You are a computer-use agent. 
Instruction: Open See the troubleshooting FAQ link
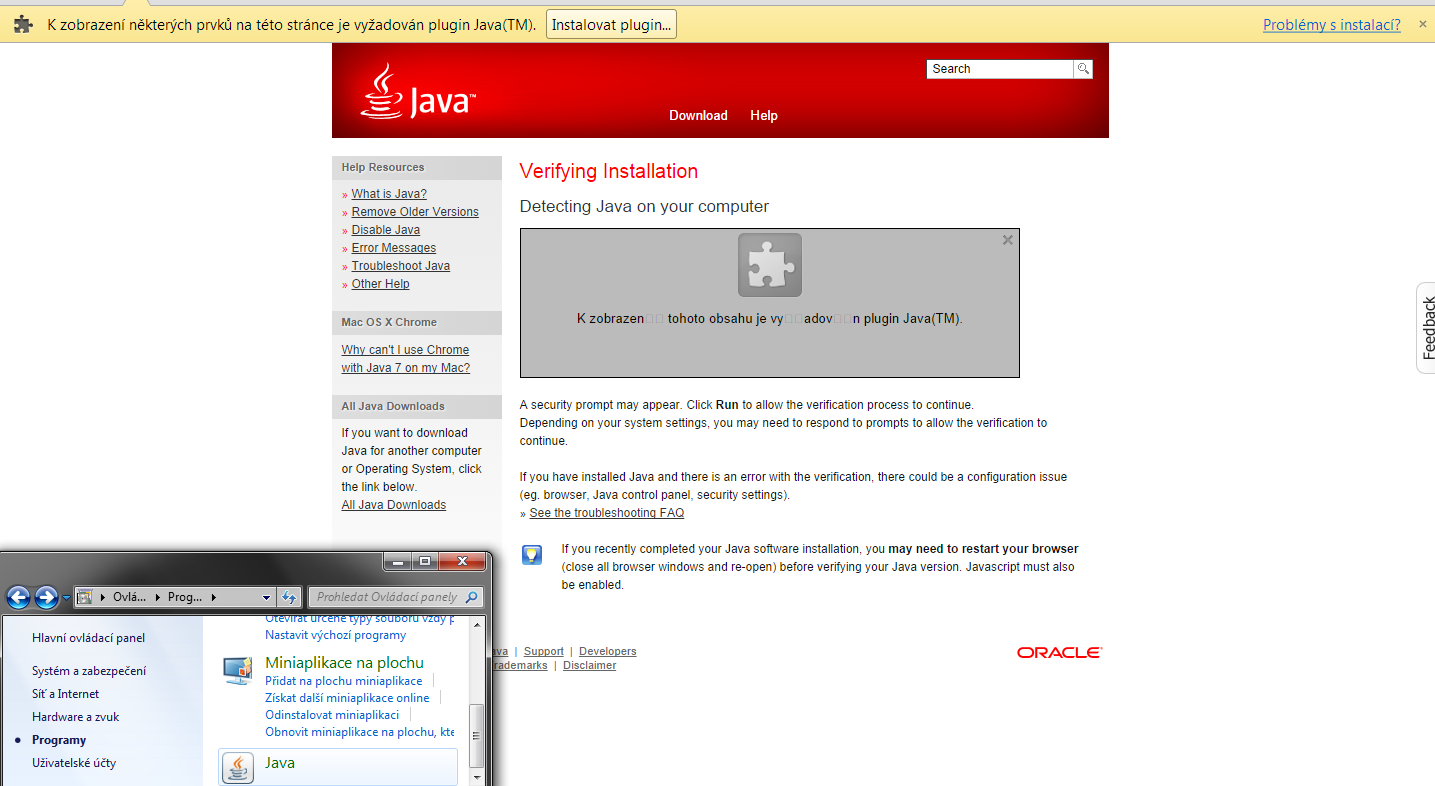click(607, 513)
